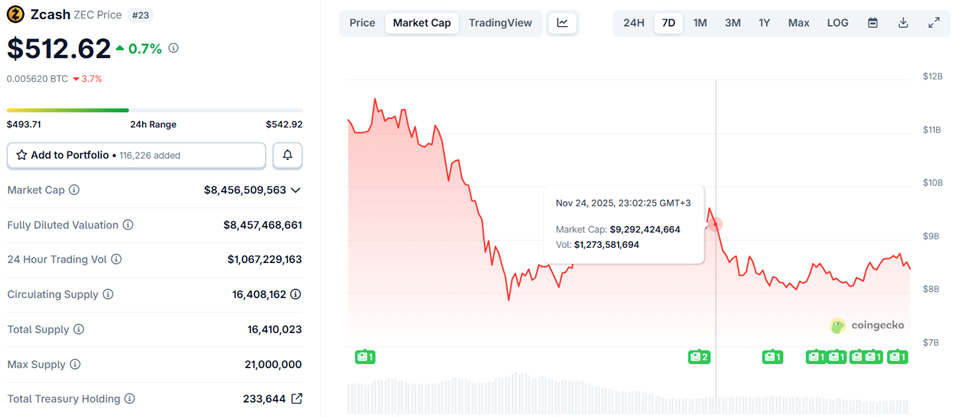Click the 24h Range progress bar
This screenshot has height=417, width=975.
point(155,110)
